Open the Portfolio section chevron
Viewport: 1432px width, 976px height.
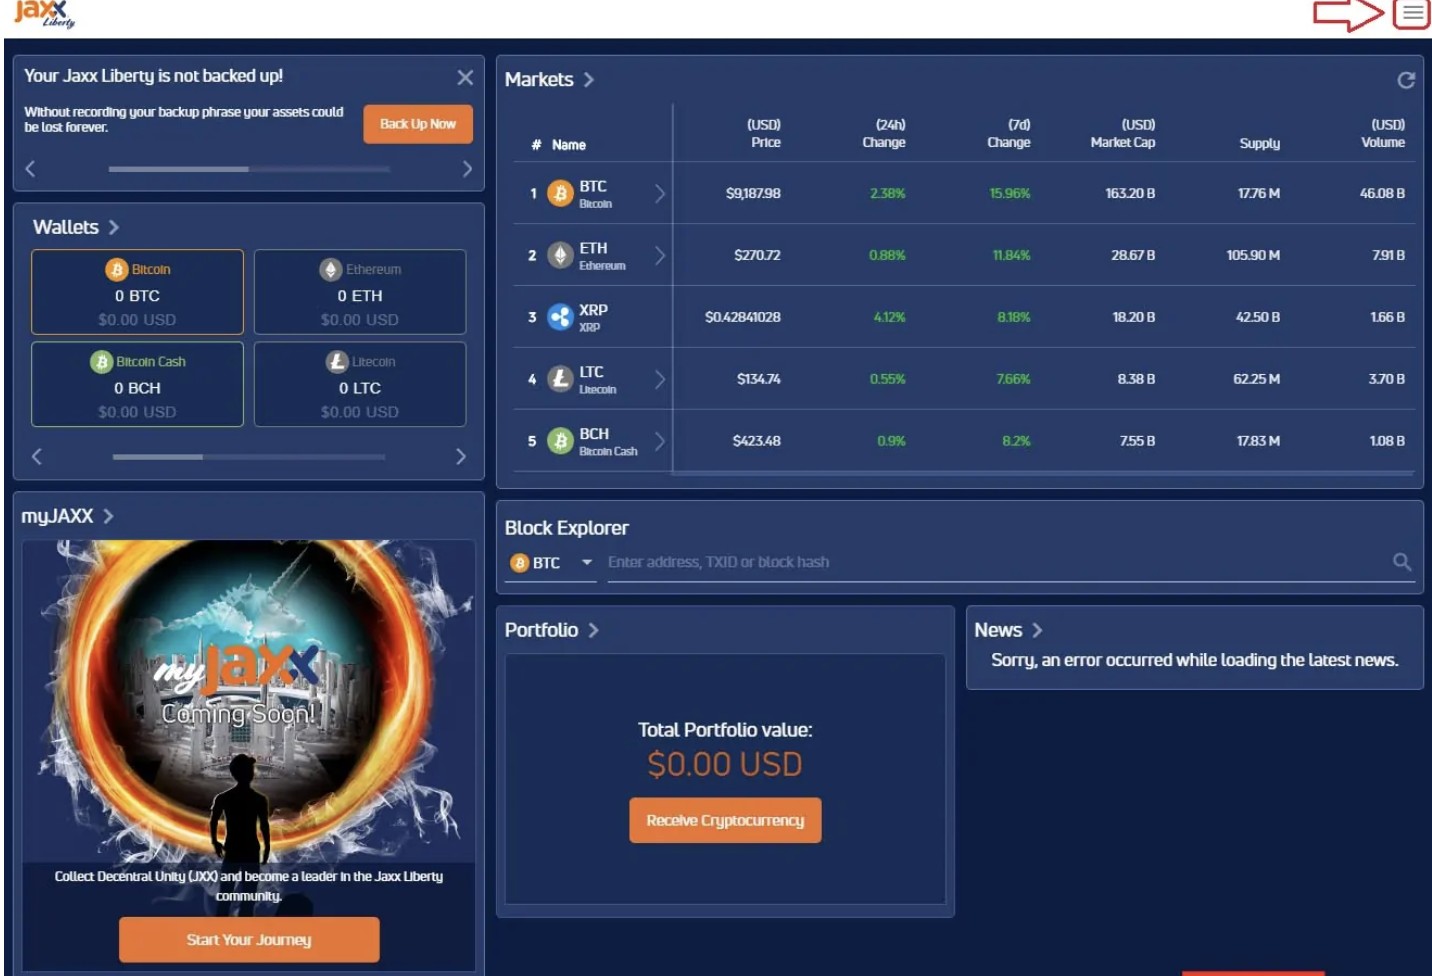pyautogui.click(x=593, y=630)
